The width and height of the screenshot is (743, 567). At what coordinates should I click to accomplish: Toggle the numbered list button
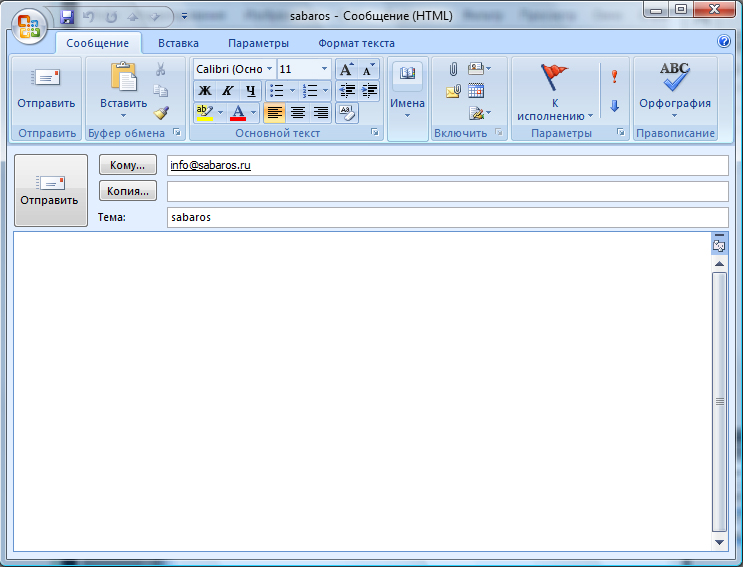point(310,90)
